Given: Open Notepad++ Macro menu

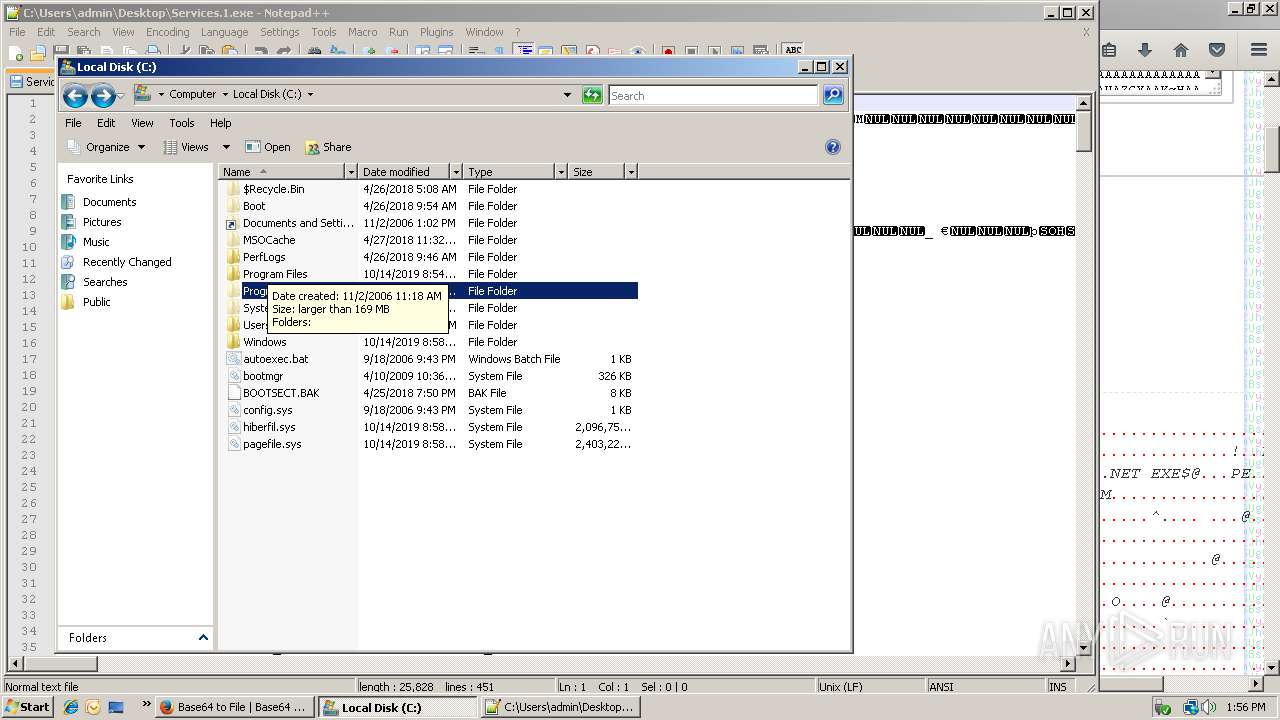Looking at the screenshot, I should (362, 32).
